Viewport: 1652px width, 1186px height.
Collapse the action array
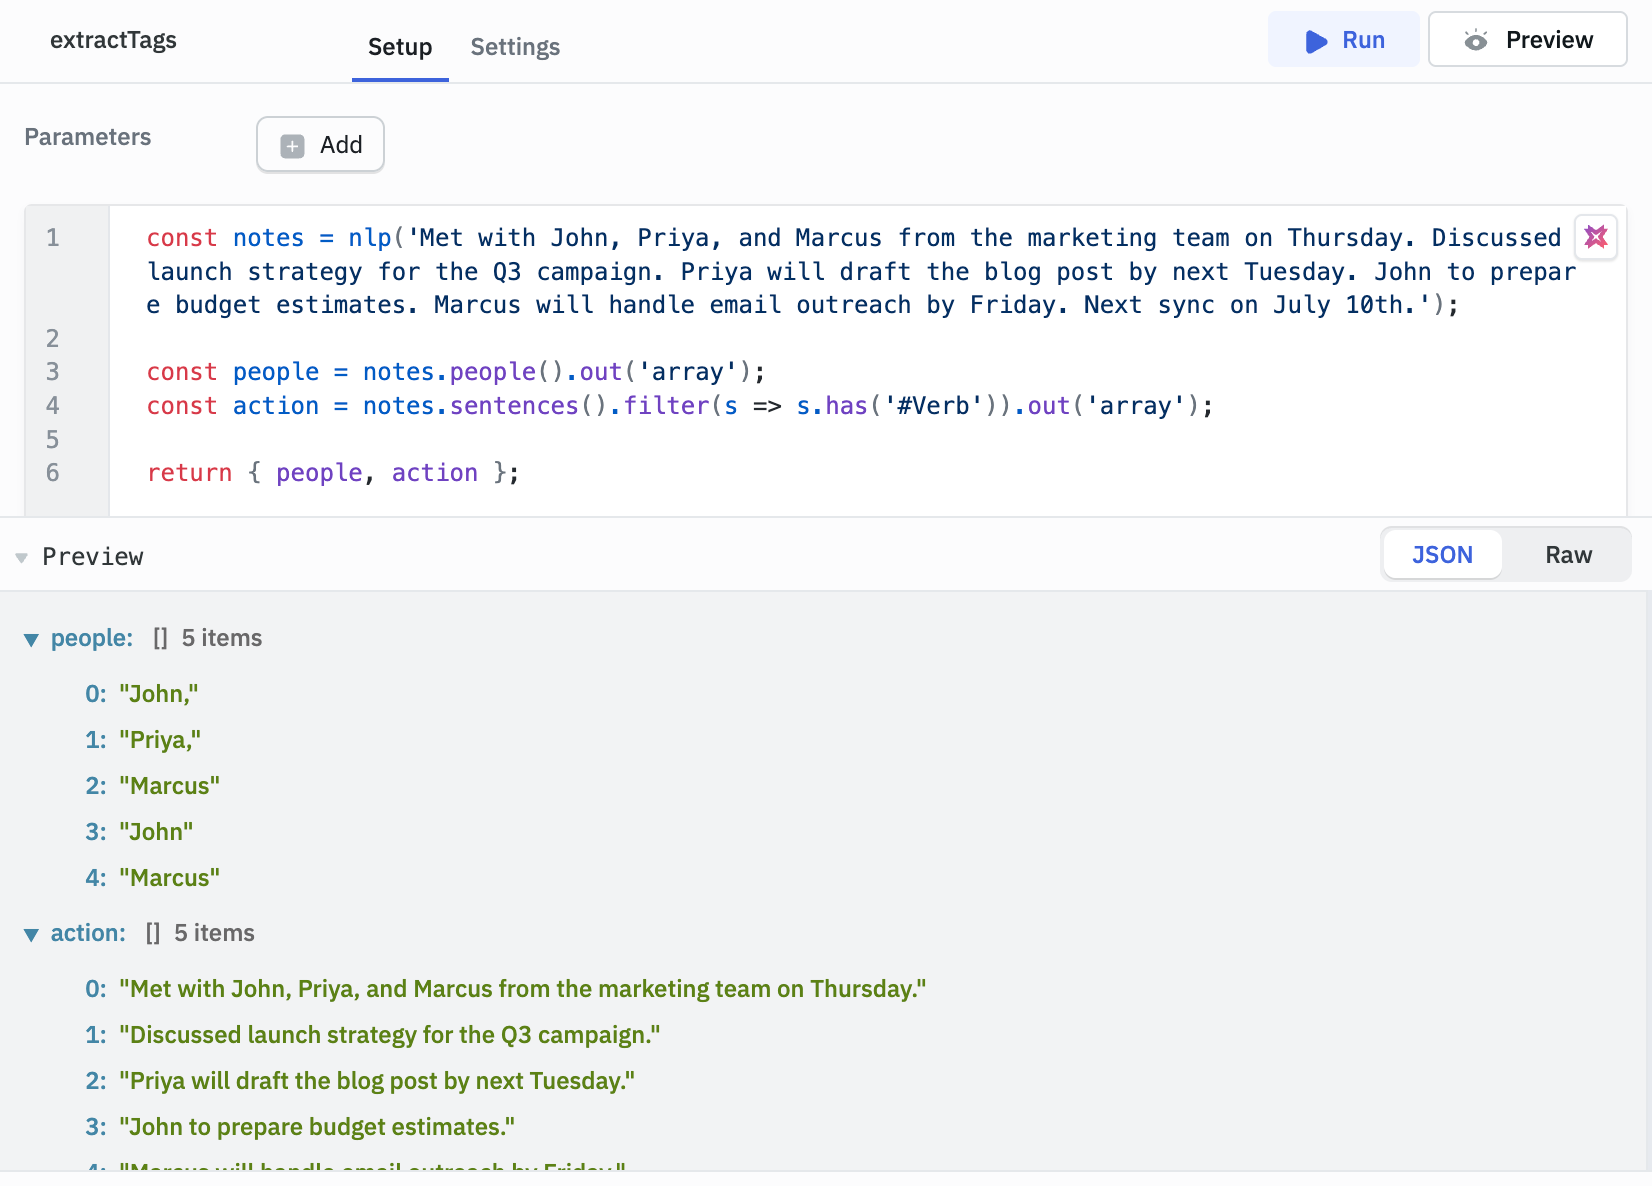pyautogui.click(x=31, y=935)
